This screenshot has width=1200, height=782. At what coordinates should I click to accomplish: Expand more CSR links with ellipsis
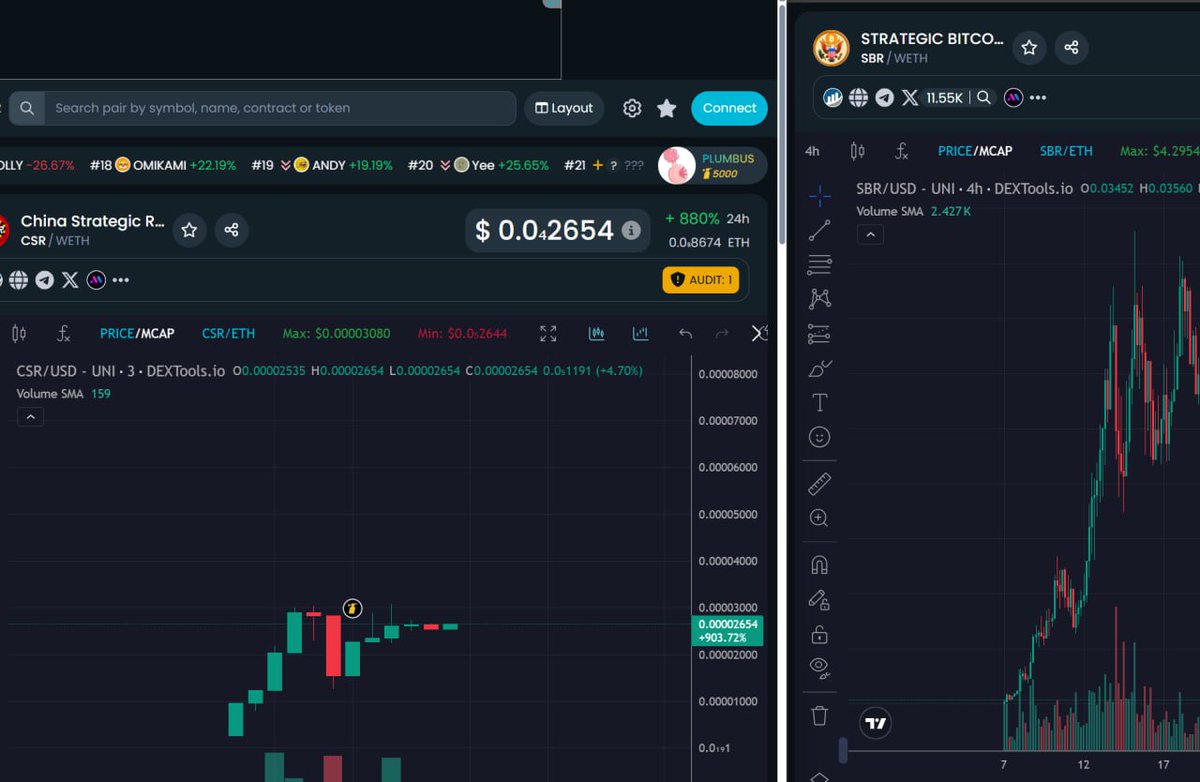[x=121, y=280]
